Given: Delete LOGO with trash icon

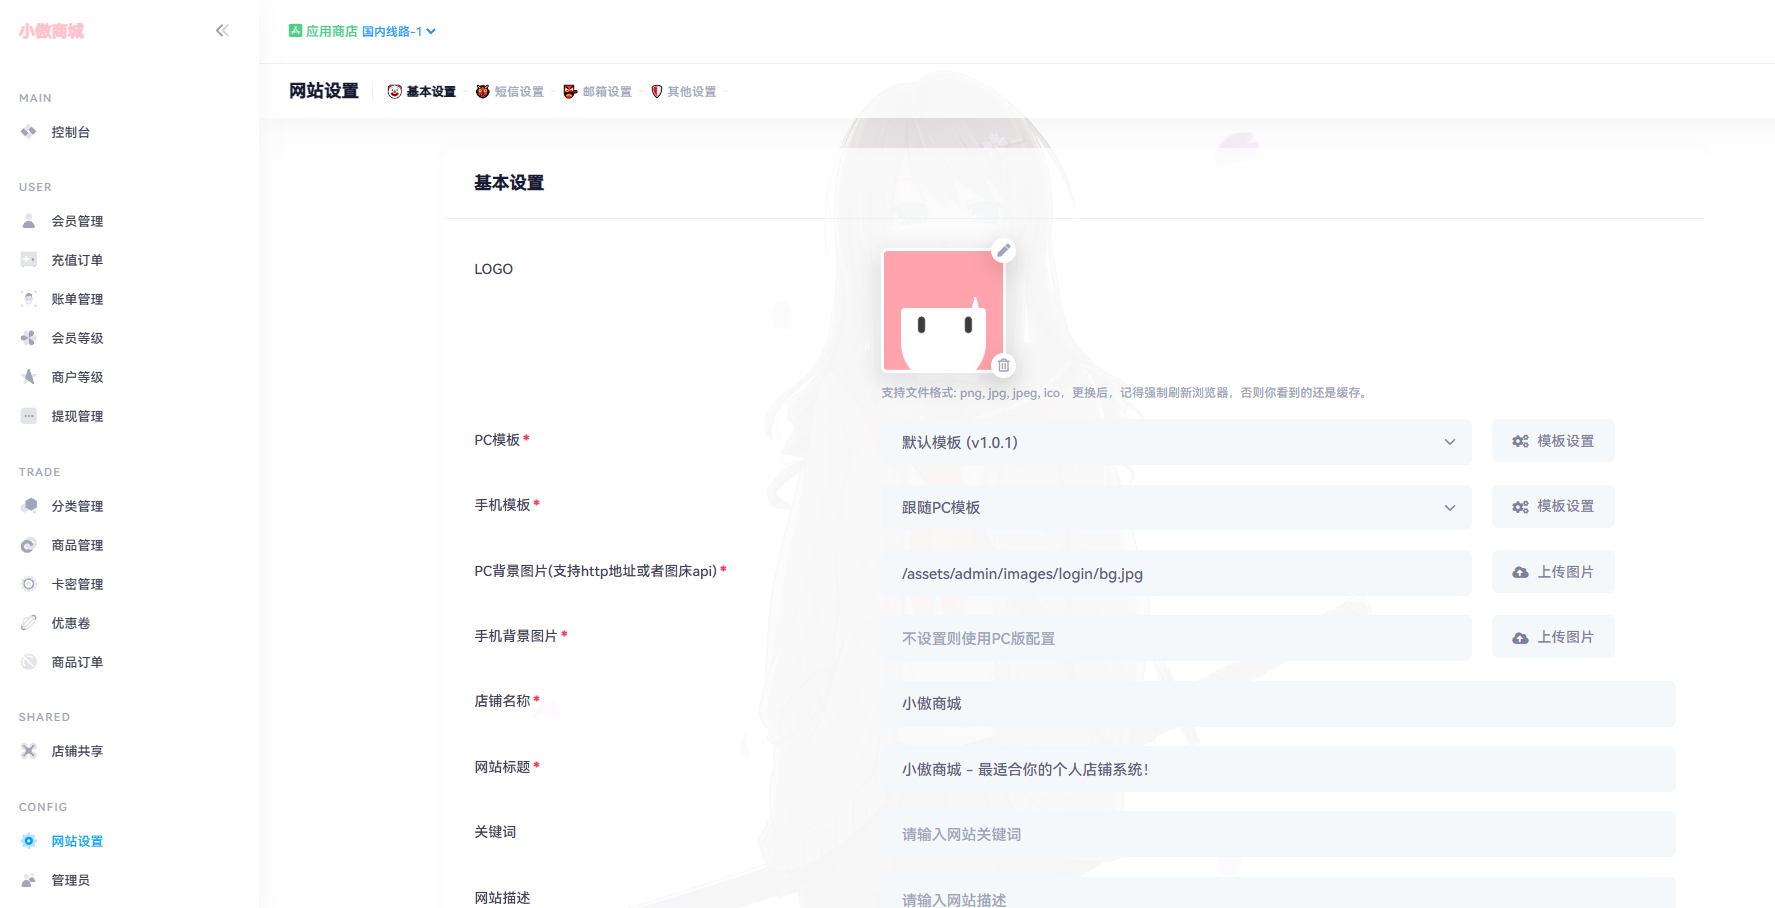Looking at the screenshot, I should point(1004,365).
